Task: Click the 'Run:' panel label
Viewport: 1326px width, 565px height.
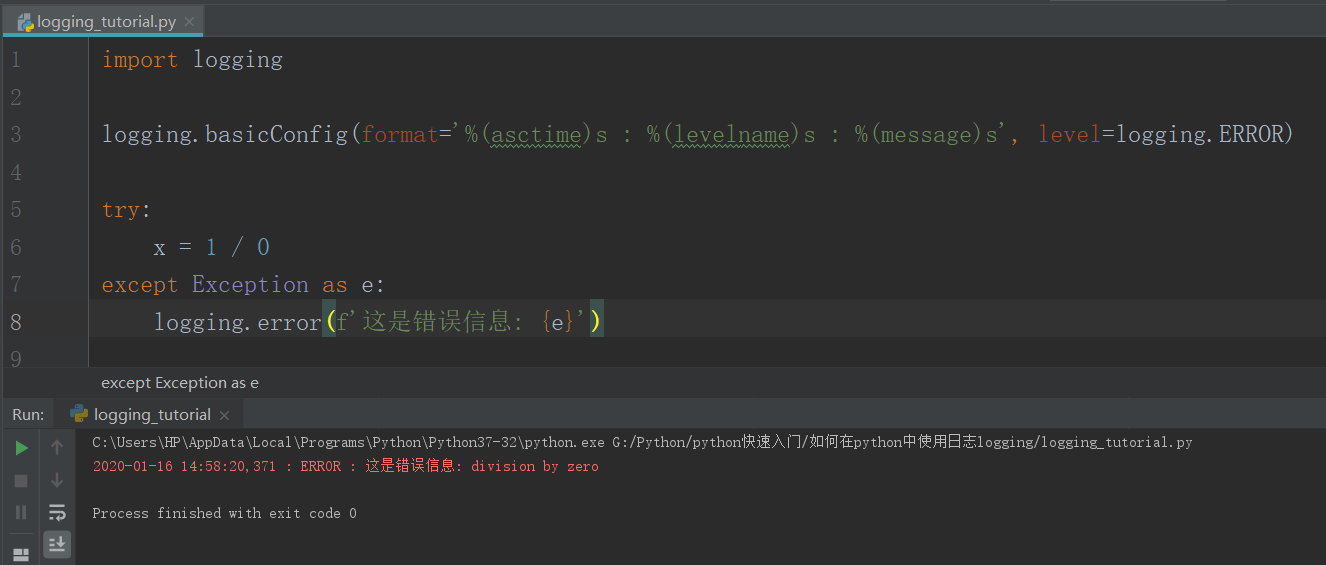Action: point(28,414)
